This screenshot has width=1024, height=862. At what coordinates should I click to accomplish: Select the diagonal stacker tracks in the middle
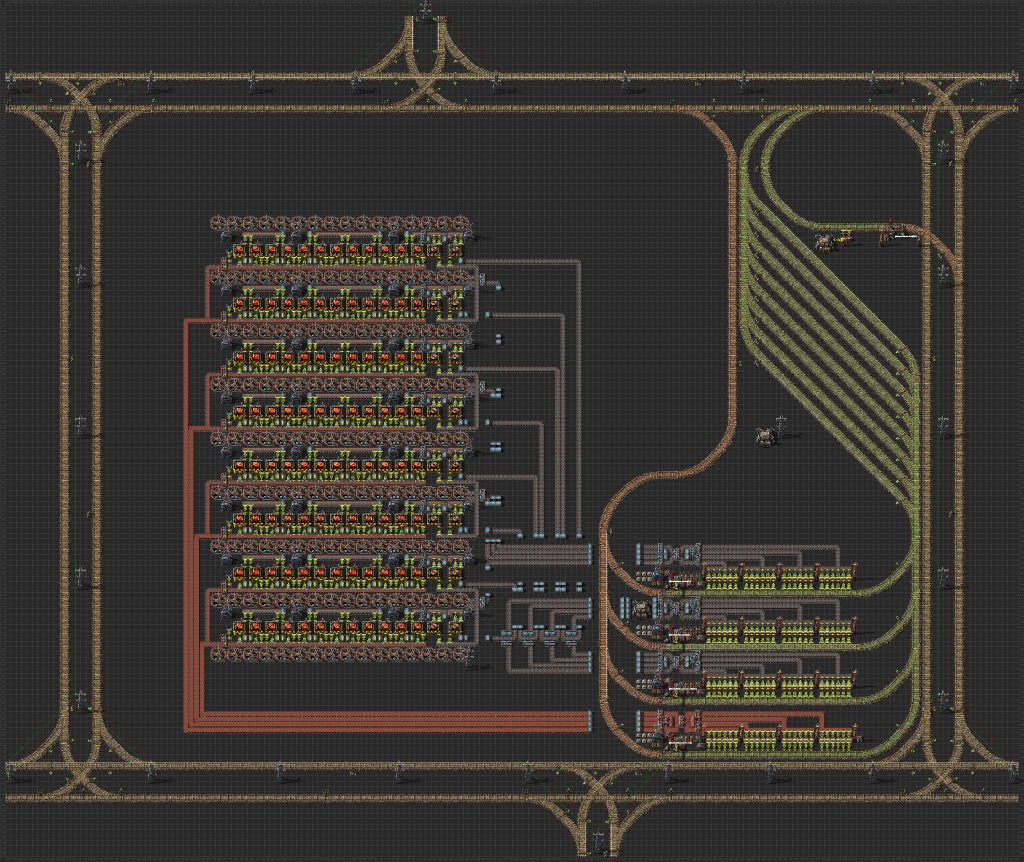click(x=829, y=349)
